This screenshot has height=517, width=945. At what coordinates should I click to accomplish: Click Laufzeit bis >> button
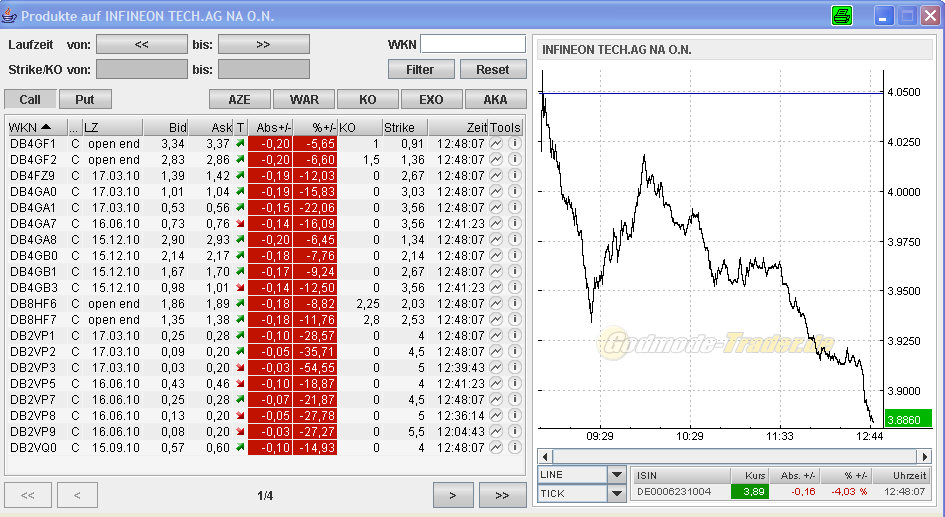[263, 44]
